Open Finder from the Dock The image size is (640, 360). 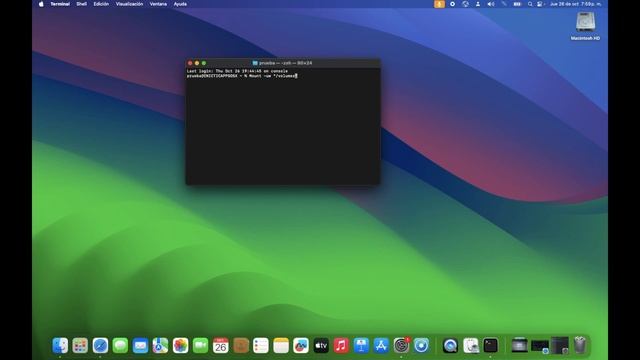tap(60, 346)
